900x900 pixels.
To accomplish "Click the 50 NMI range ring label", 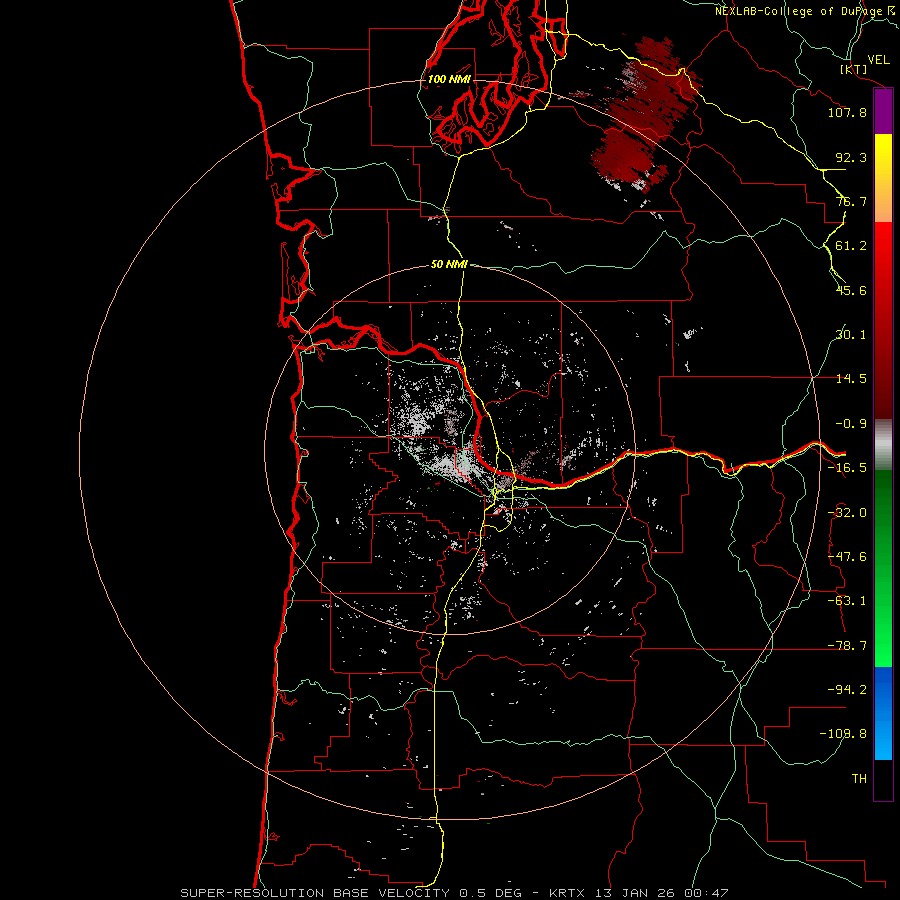I will click(x=449, y=265).
